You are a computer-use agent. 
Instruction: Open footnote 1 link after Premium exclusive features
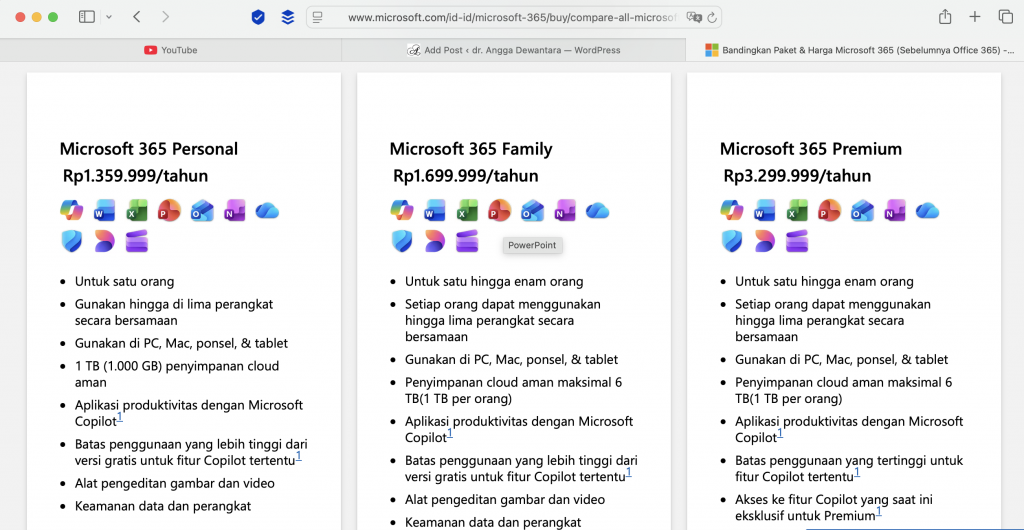[879, 512]
